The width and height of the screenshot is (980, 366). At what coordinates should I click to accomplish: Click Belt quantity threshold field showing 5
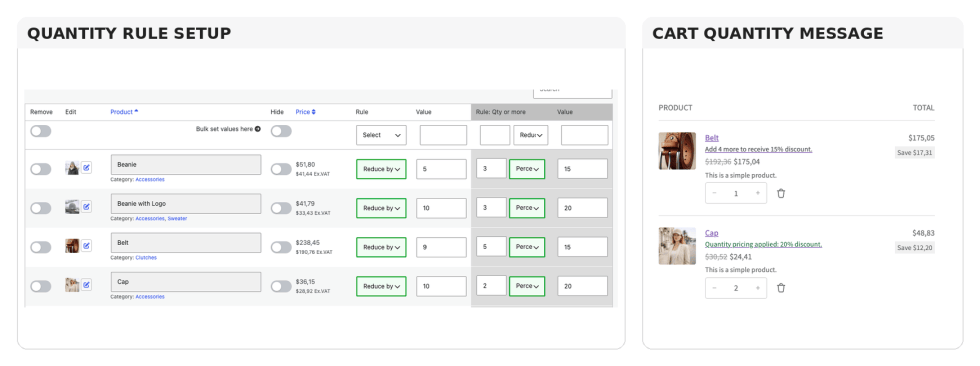click(x=491, y=247)
